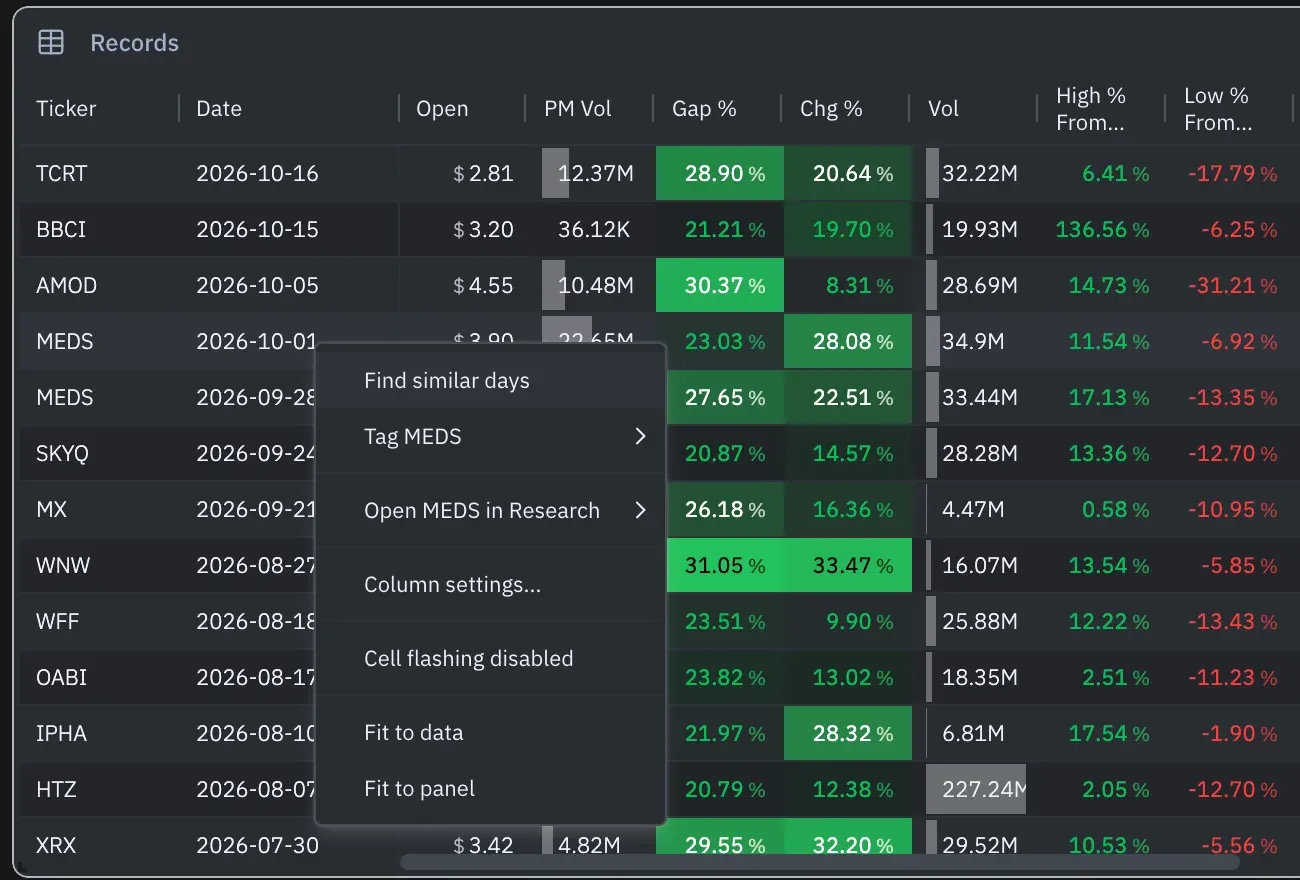Click the date 2026-07-30 cell

click(290, 846)
